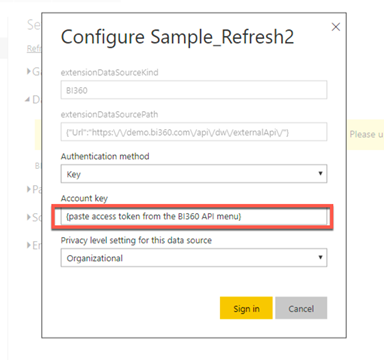Expand the section starting with P behind the dialog
384x360 pixels.
click(x=33, y=189)
